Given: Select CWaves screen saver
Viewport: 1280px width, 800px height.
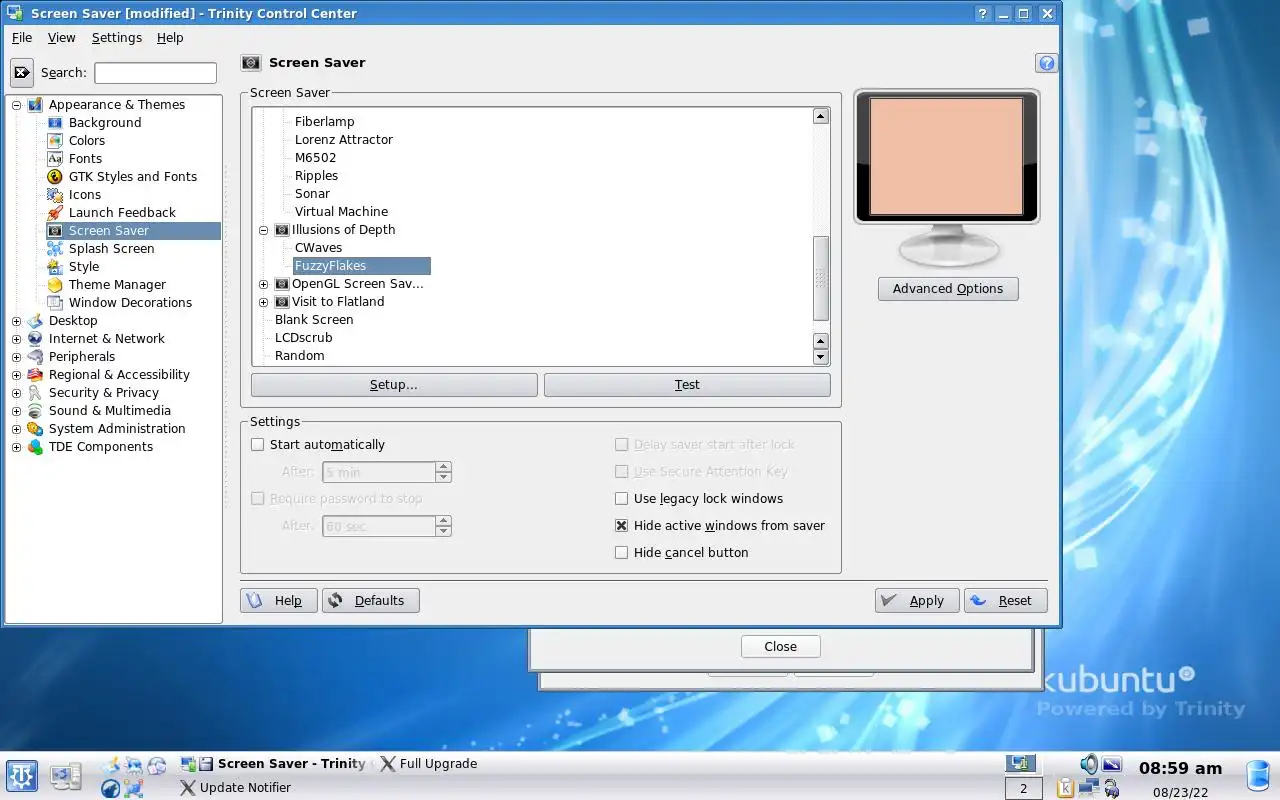Looking at the screenshot, I should 319,248.
